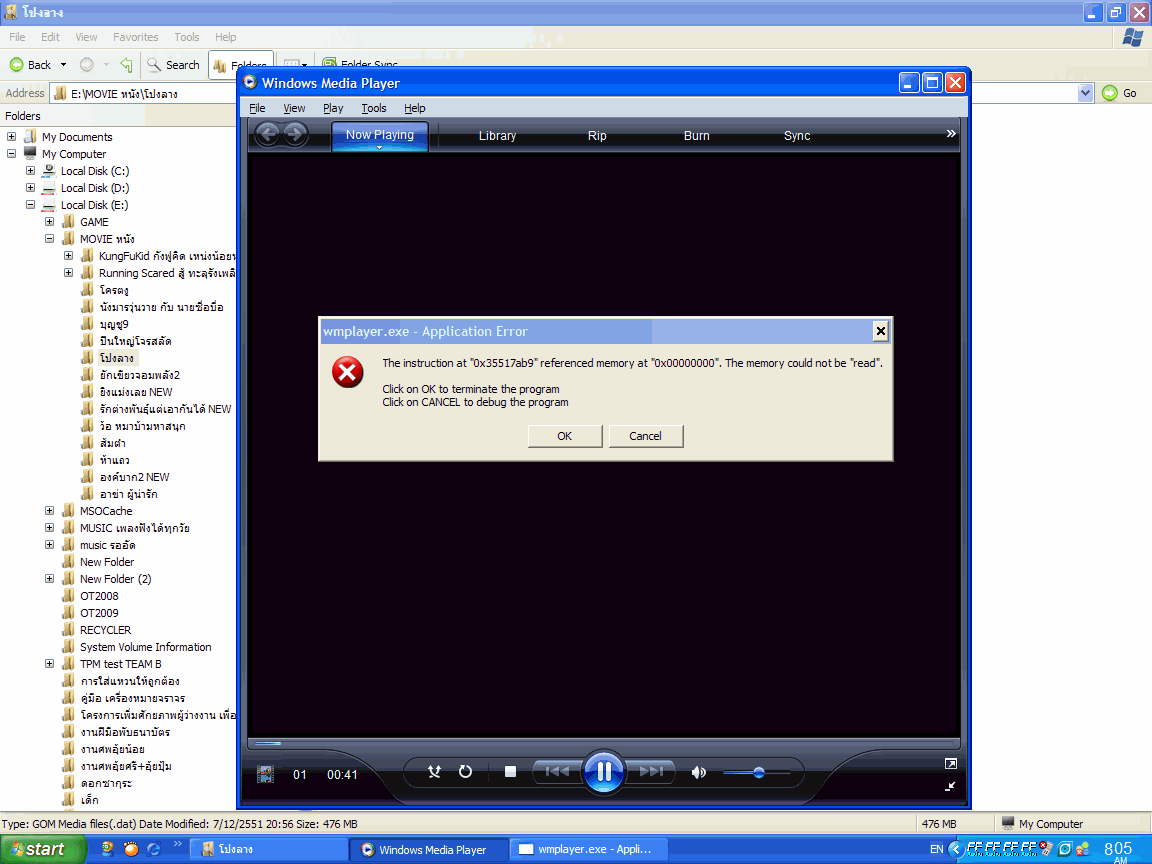Collapse Local Disk (E:) in the tree
This screenshot has height=864, width=1152.
coord(31,205)
